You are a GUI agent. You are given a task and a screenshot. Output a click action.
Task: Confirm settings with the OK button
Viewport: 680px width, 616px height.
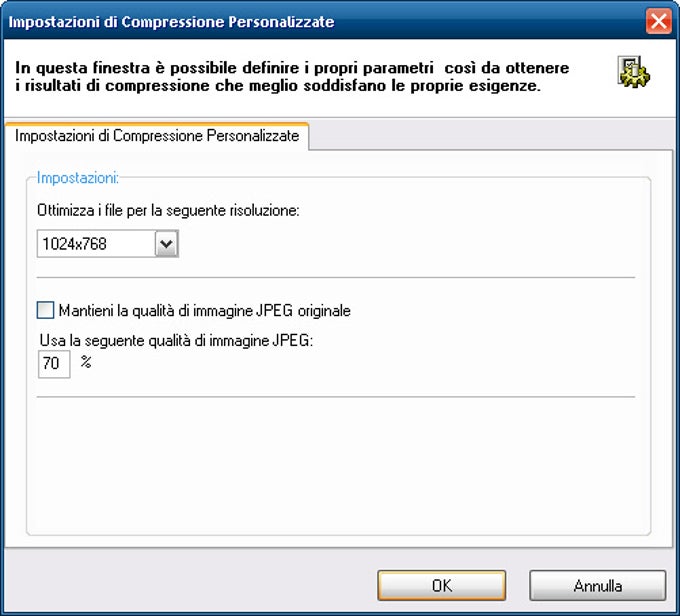(441, 586)
